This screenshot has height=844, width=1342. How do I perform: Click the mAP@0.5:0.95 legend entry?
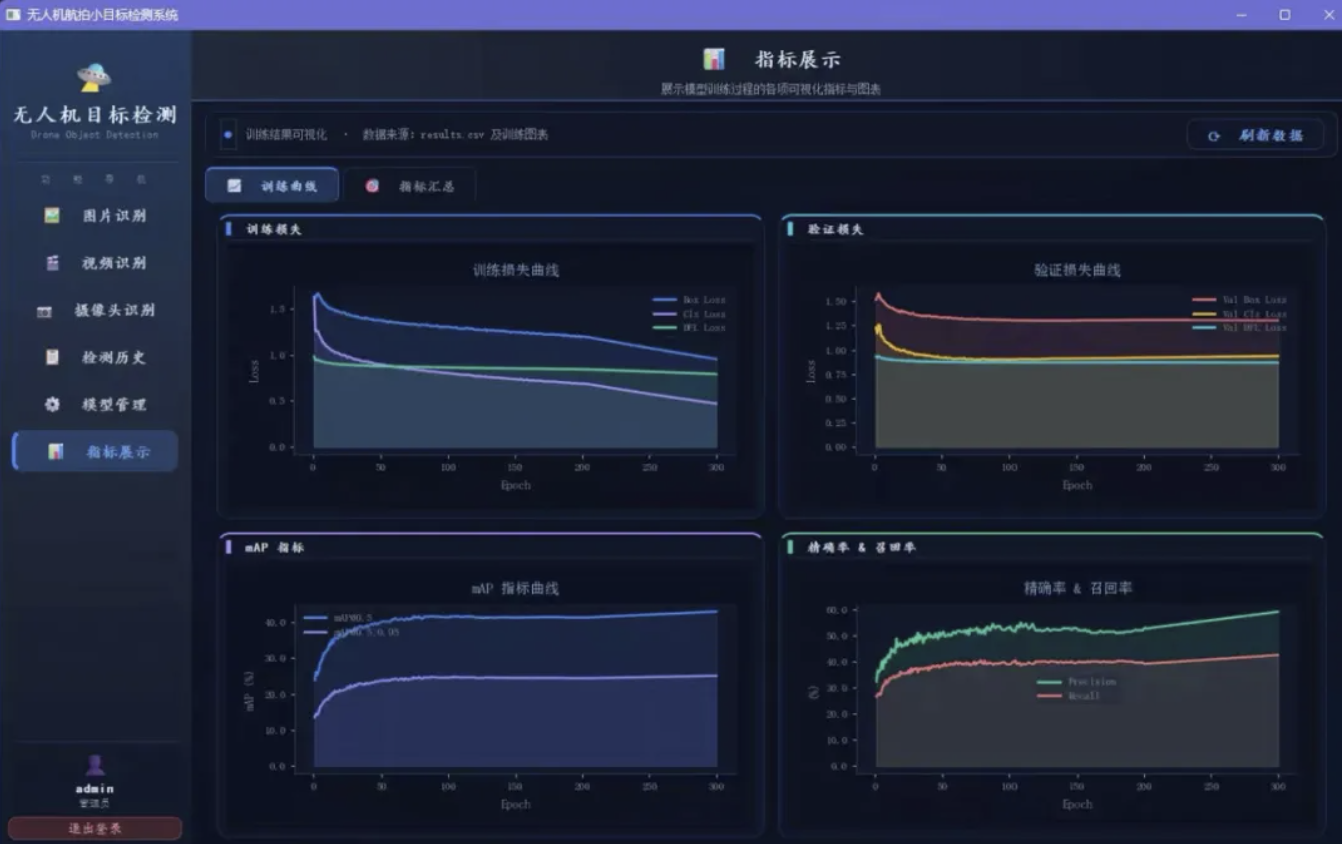tap(352, 632)
